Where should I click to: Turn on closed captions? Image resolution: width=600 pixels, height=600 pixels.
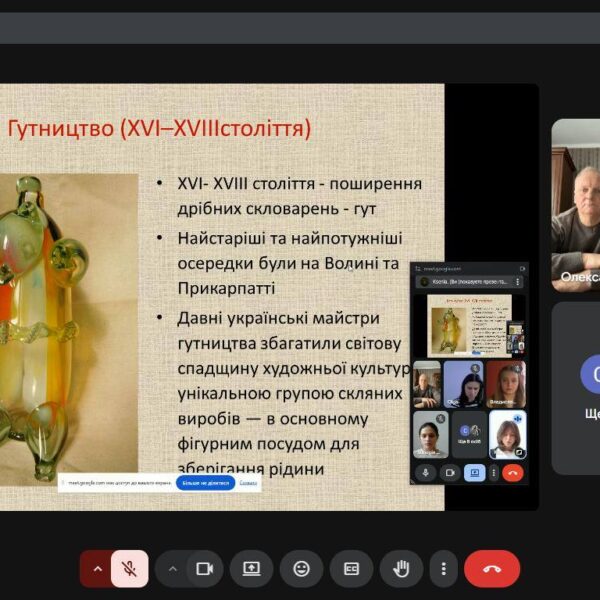click(351, 568)
